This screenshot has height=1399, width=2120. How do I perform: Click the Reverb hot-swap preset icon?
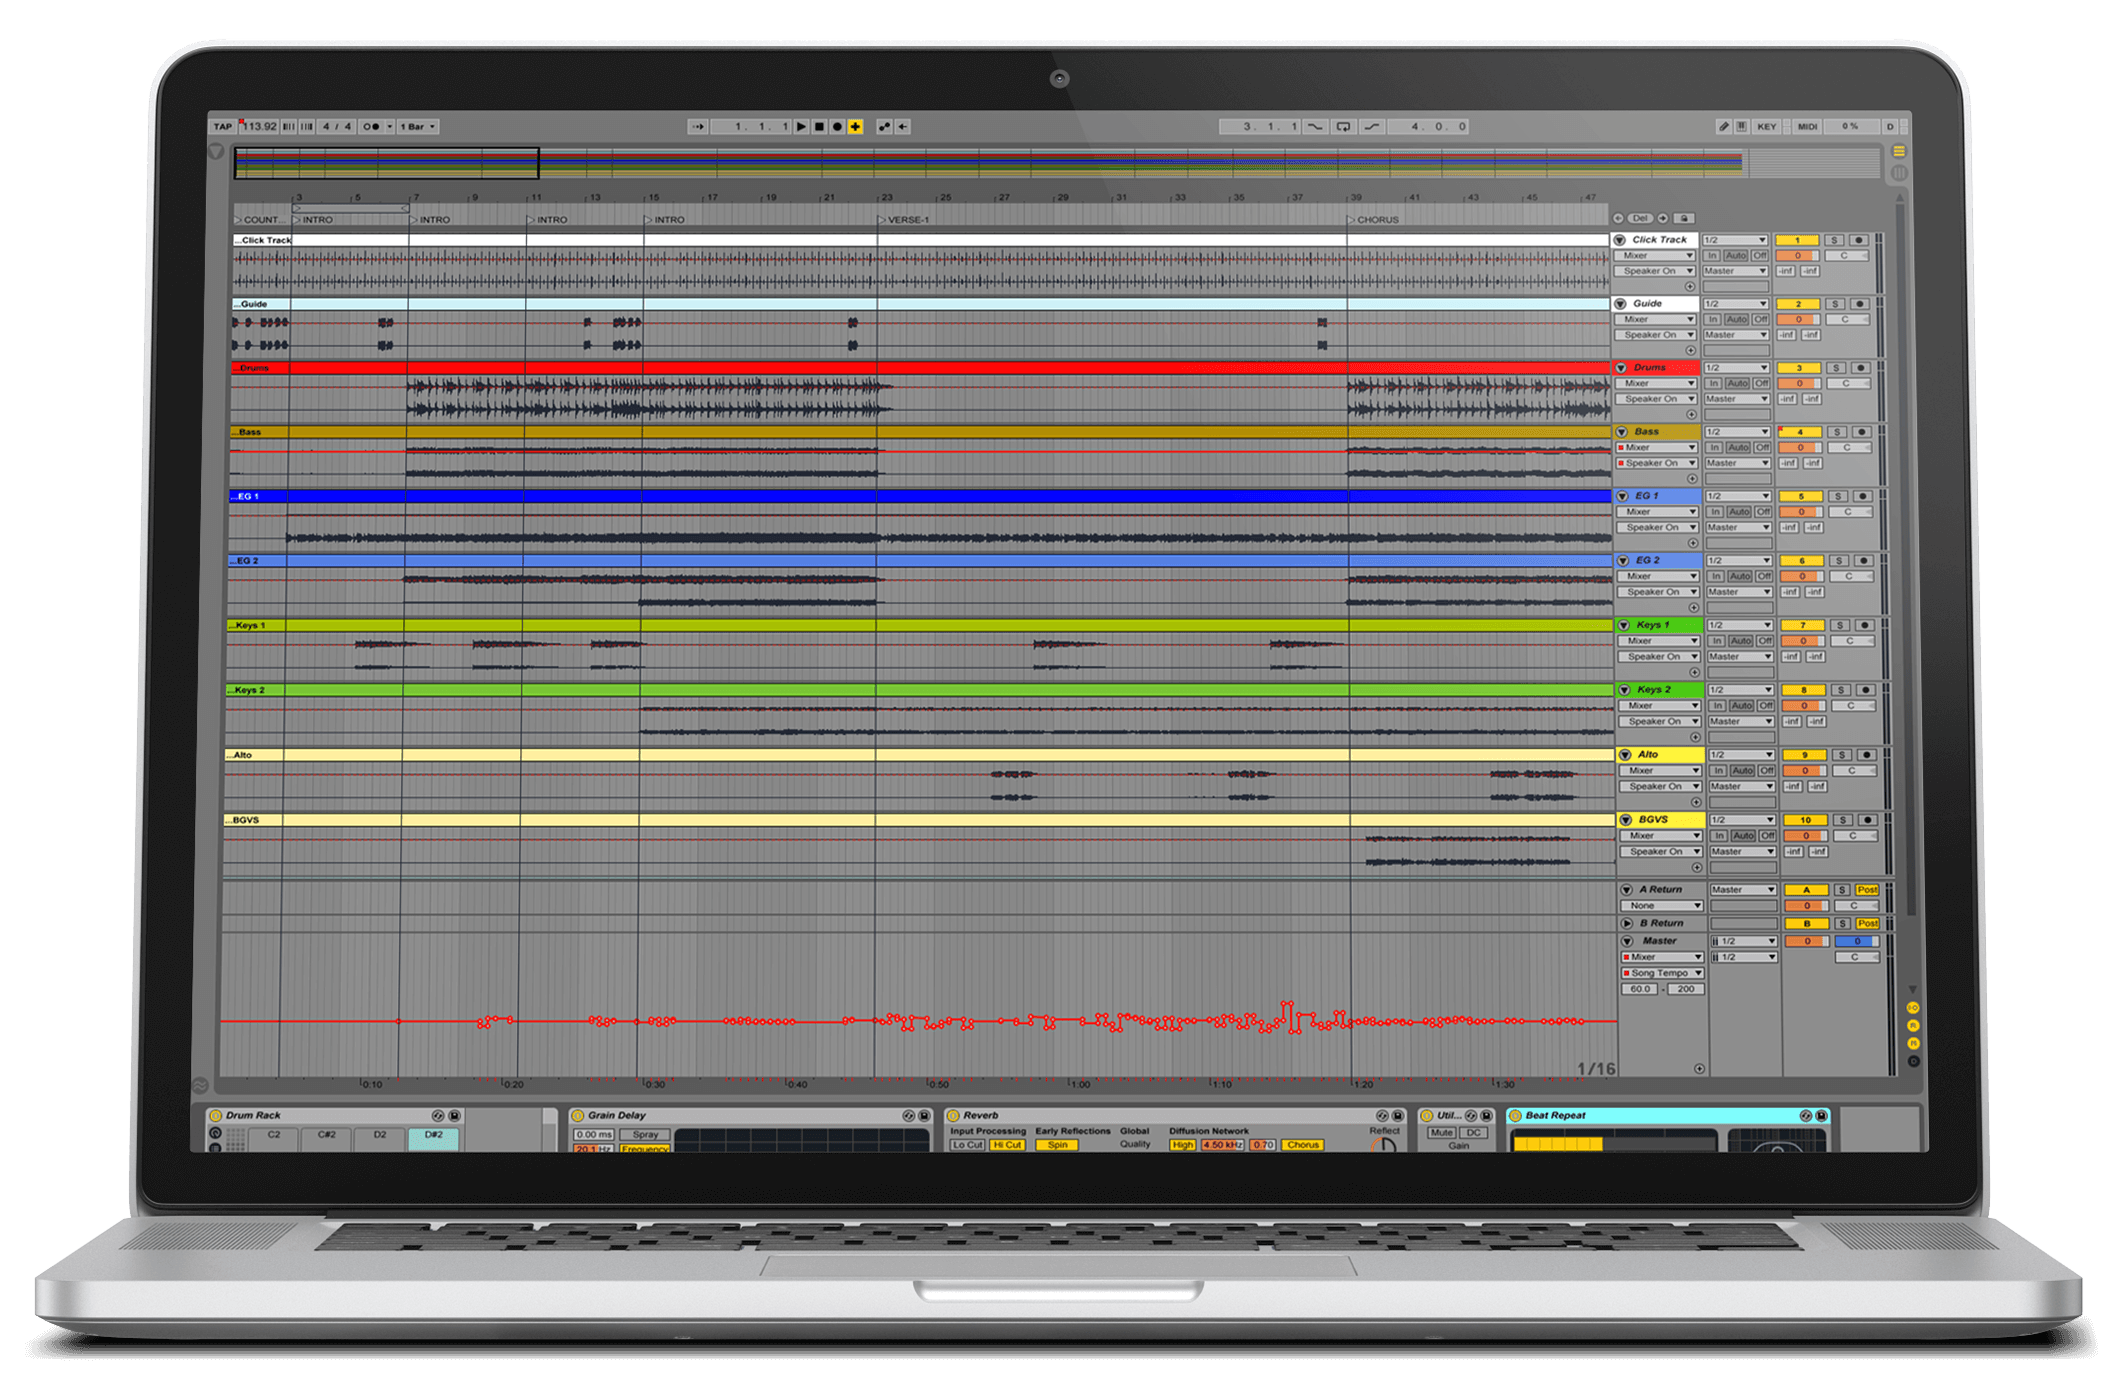[1382, 1115]
